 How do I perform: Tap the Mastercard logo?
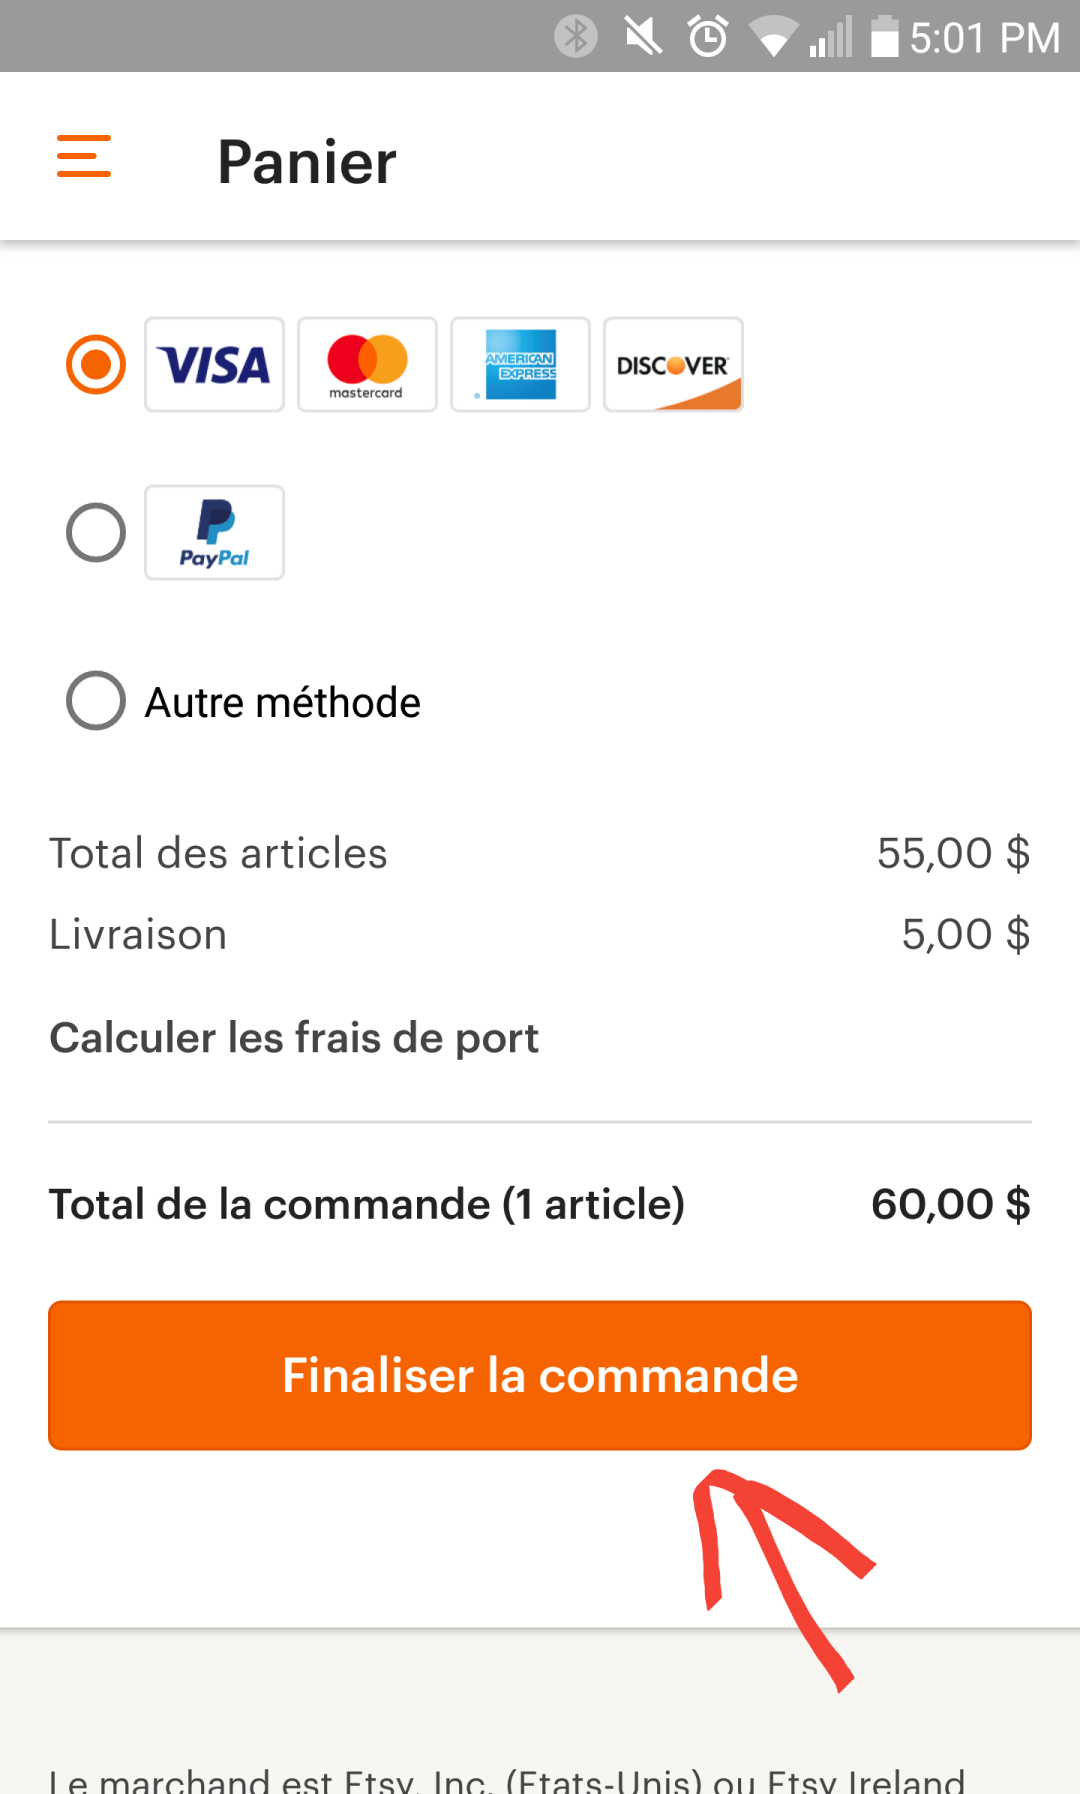click(x=367, y=365)
